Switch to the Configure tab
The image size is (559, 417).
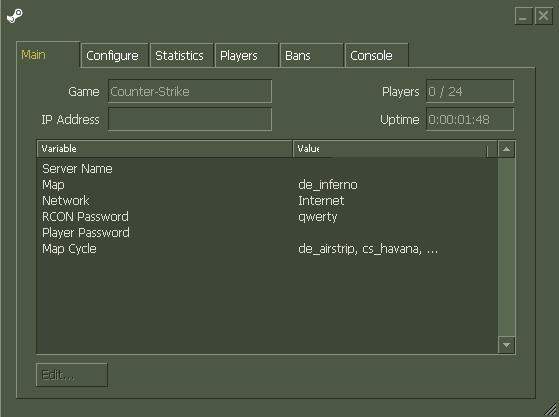click(x=114, y=55)
